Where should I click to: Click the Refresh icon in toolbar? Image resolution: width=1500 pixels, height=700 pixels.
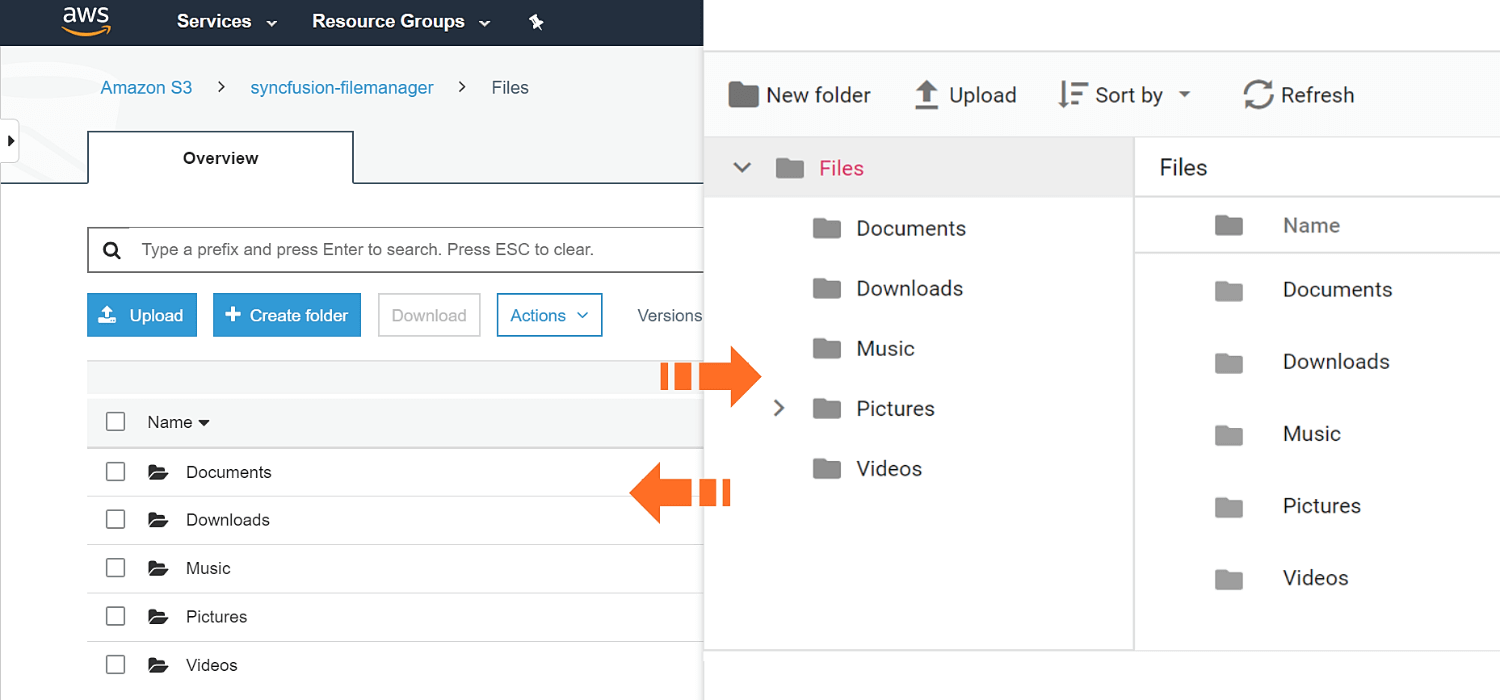coord(1258,95)
